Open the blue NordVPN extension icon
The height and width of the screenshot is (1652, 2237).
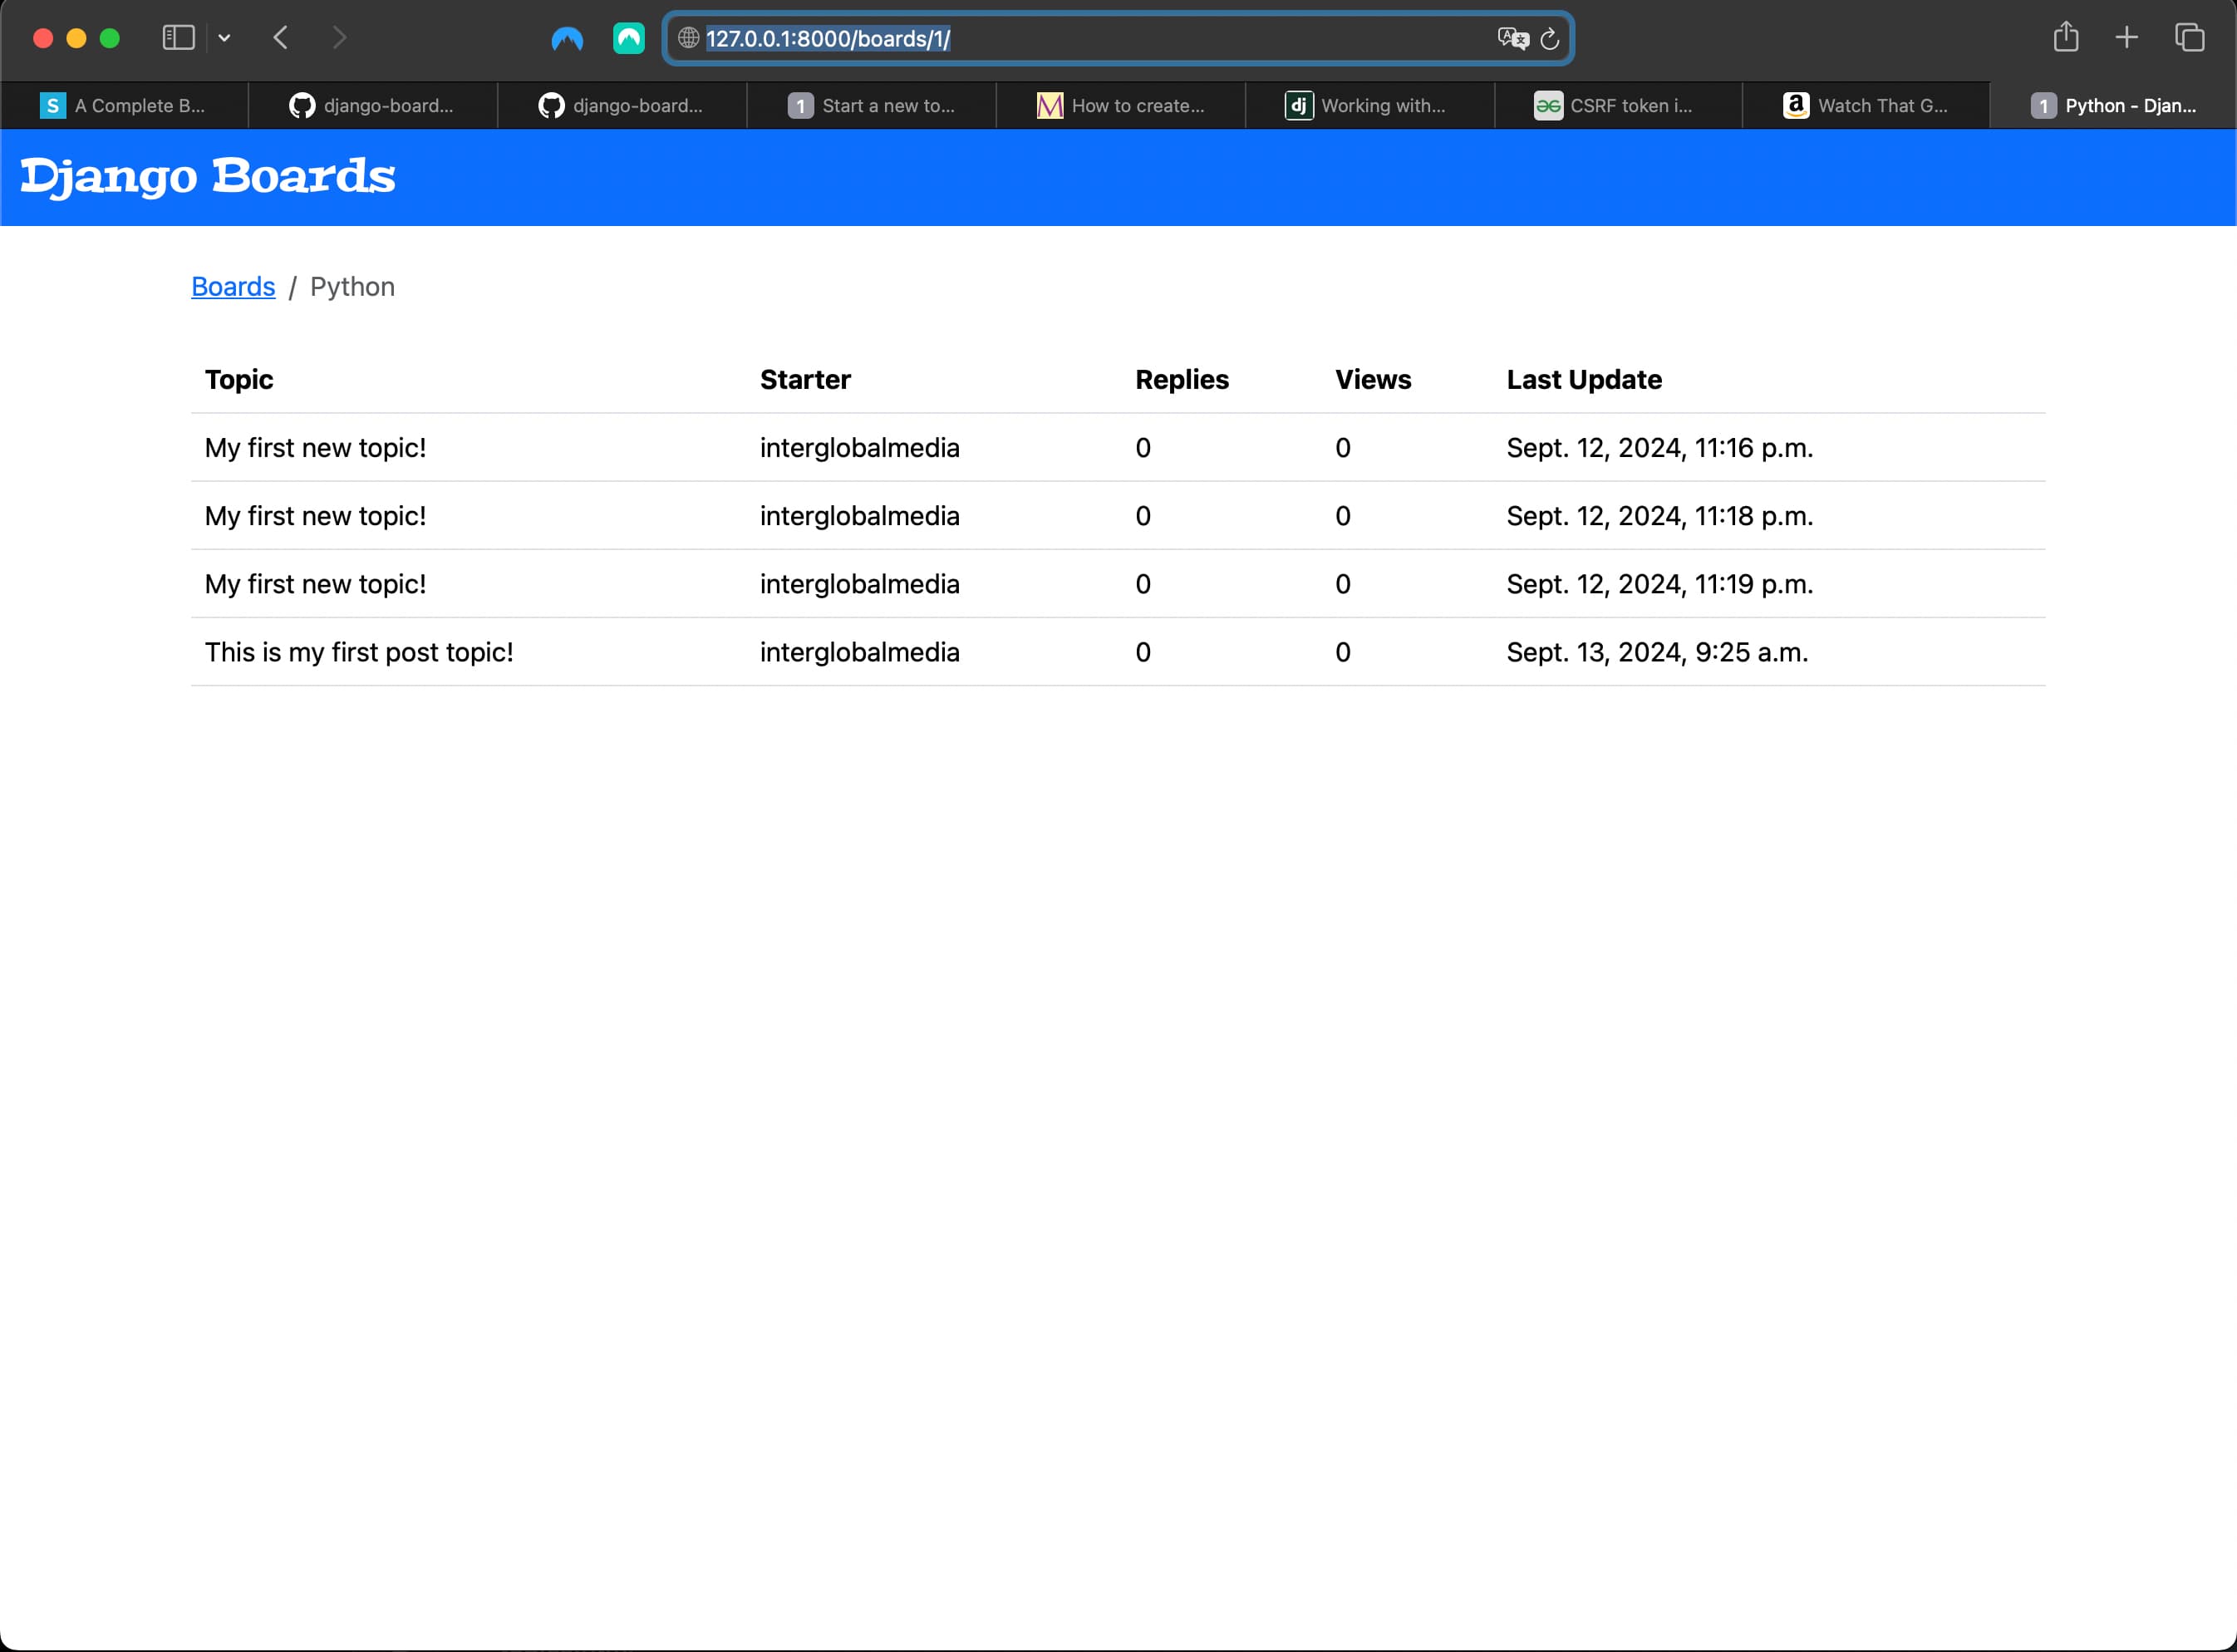pos(567,39)
